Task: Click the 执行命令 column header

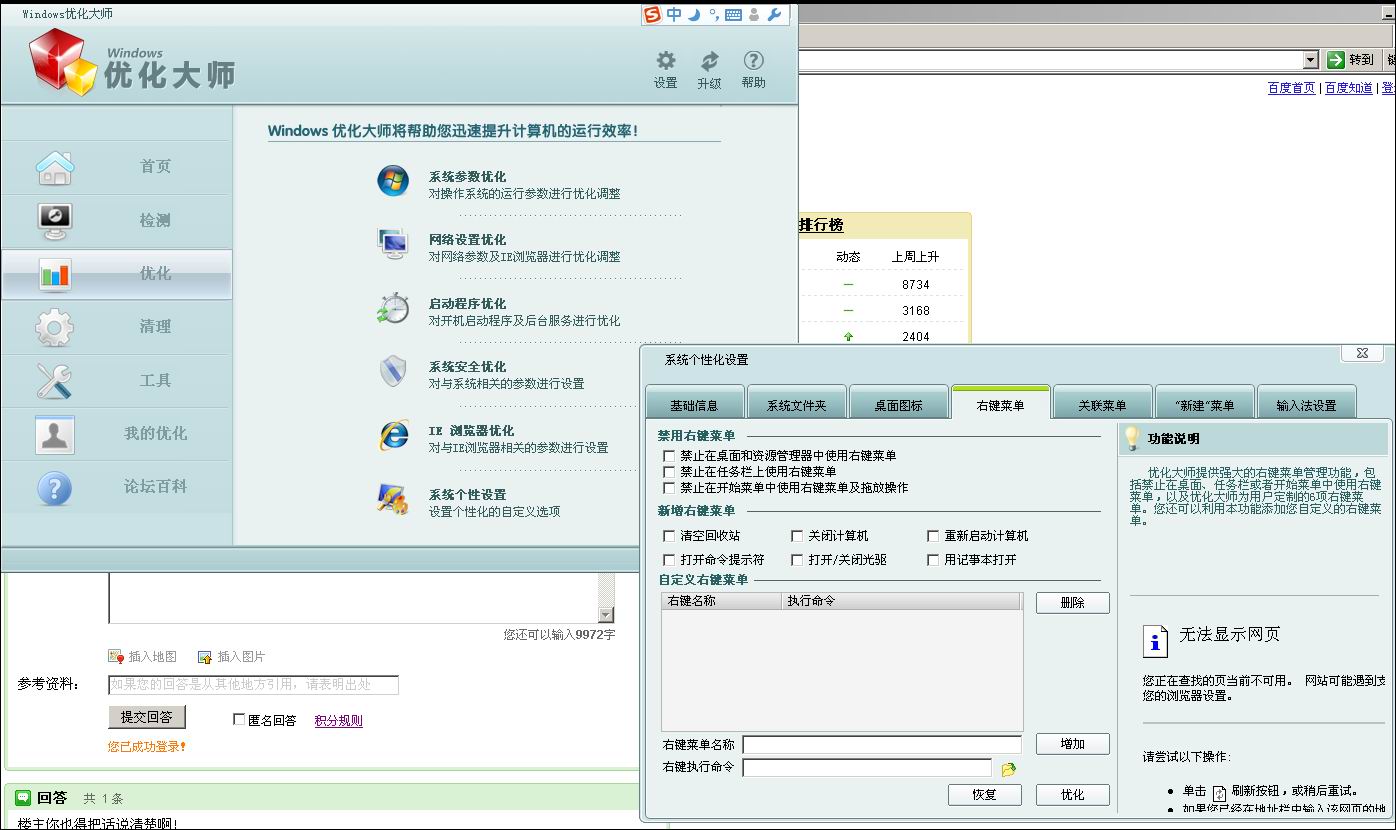Action: tap(901, 601)
